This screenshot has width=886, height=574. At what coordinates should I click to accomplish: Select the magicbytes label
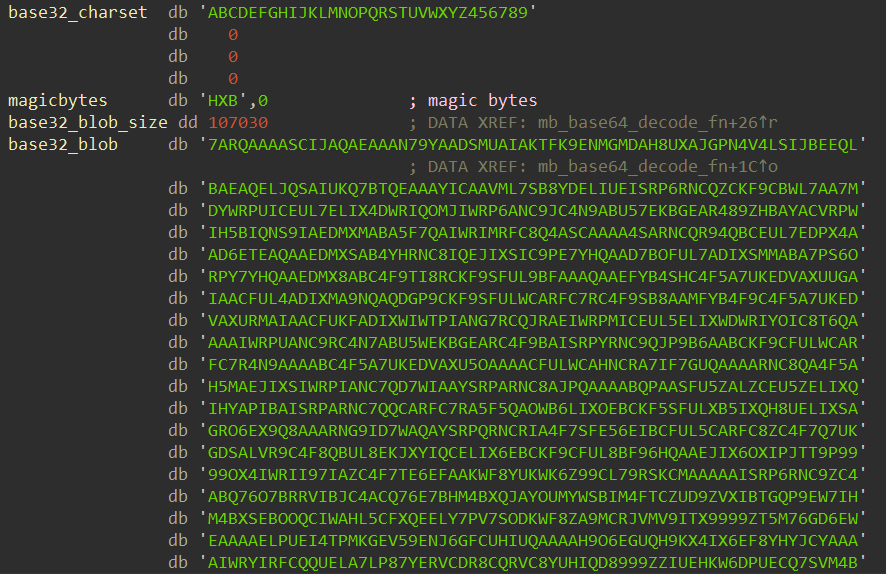click(58, 101)
